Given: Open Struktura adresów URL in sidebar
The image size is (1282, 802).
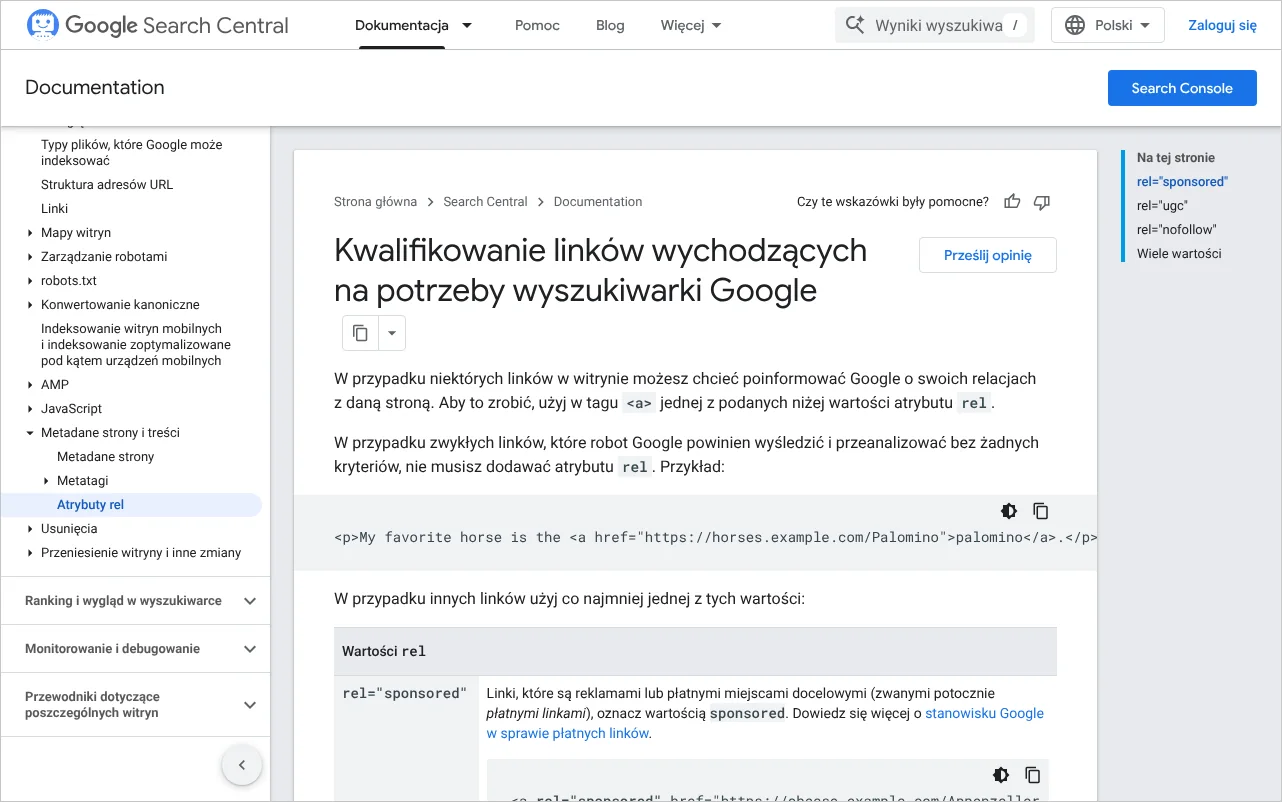Looking at the screenshot, I should click(x=107, y=185).
